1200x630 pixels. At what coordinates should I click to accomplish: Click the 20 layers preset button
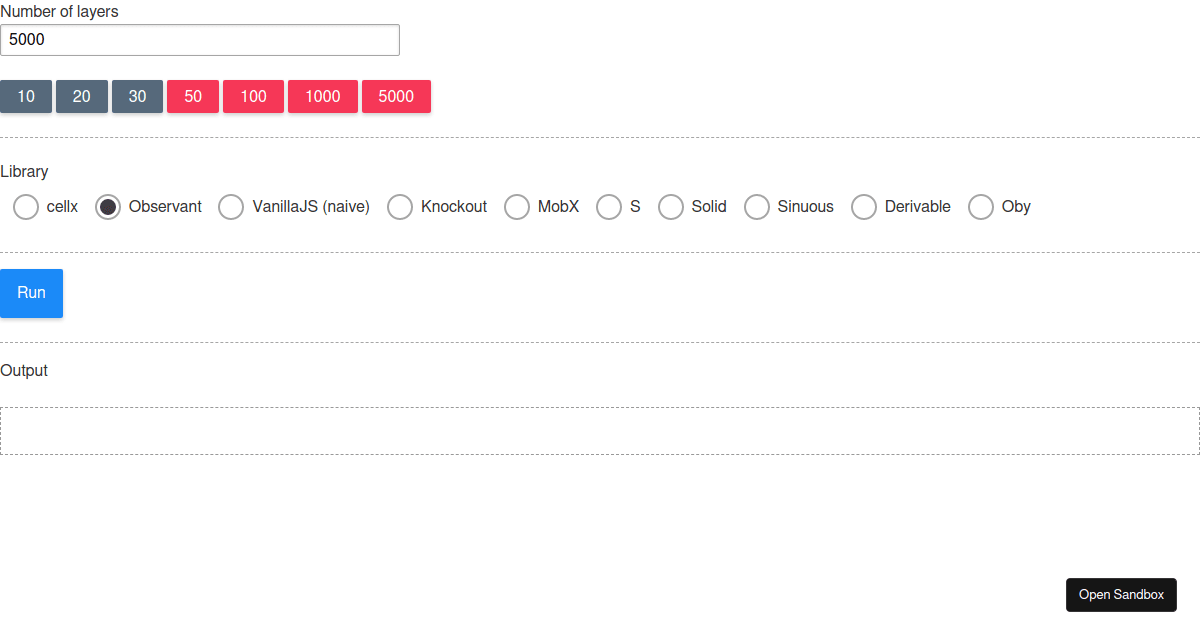(x=81, y=96)
